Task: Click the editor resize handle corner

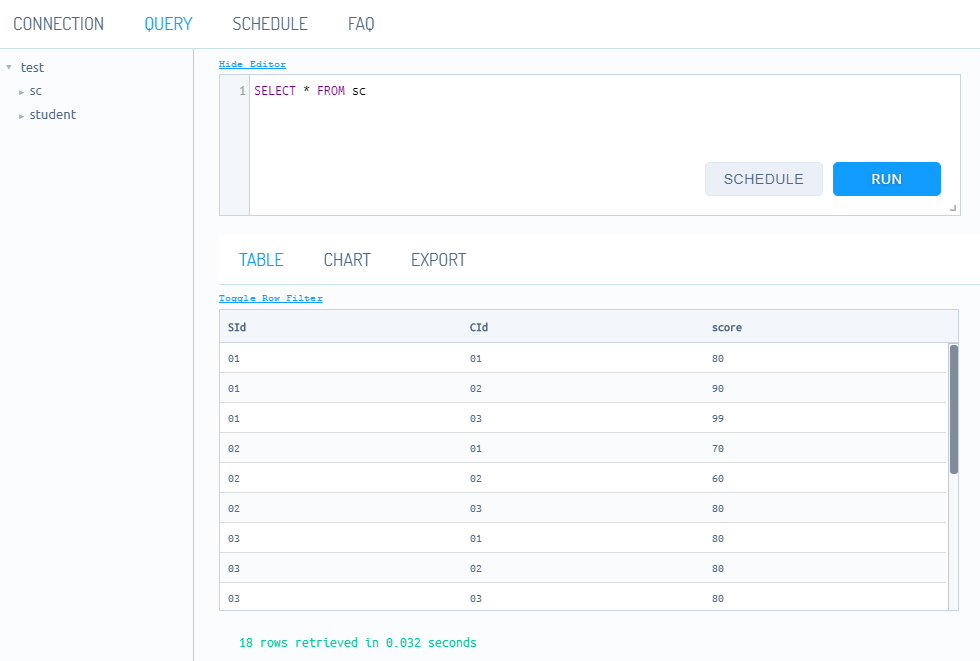Action: click(953, 208)
